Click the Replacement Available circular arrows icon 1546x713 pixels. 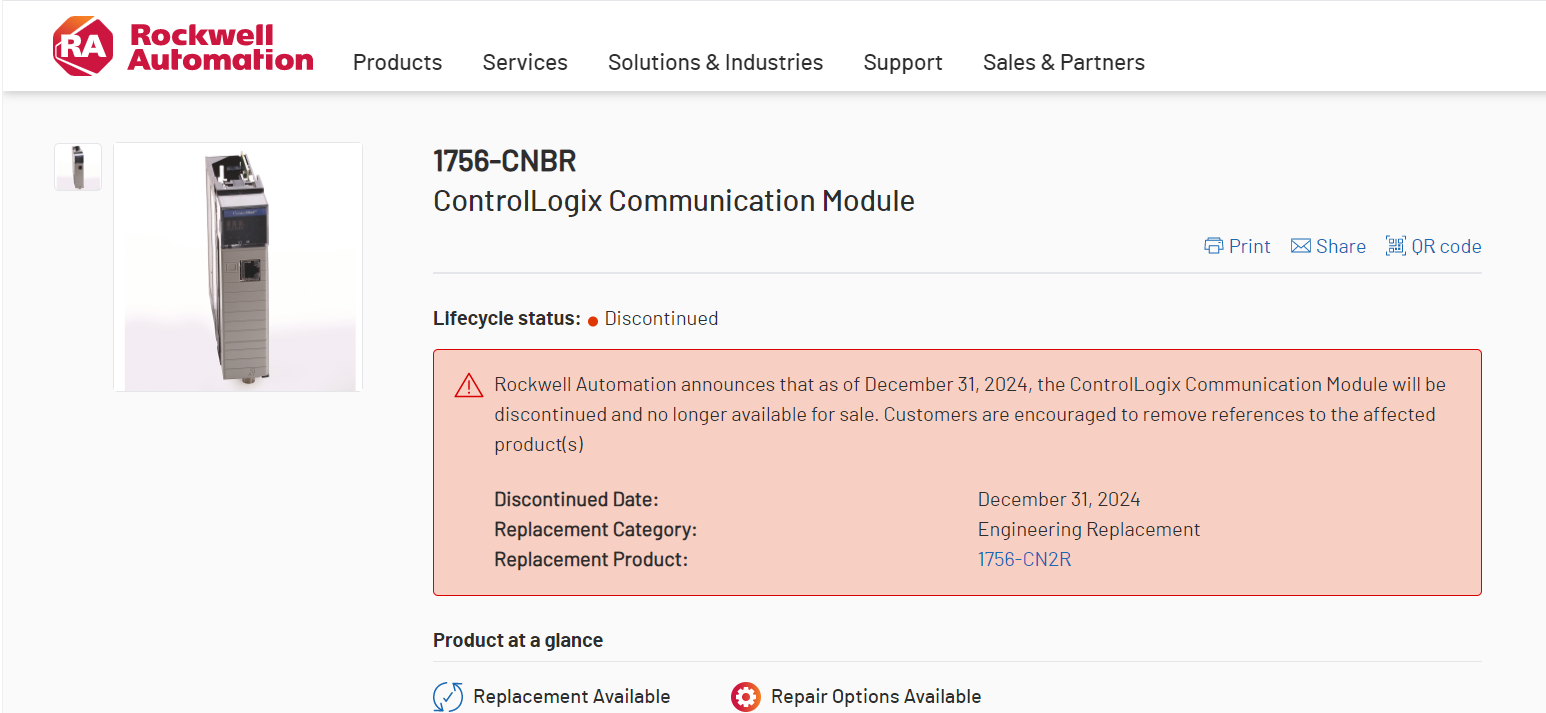[x=447, y=696]
